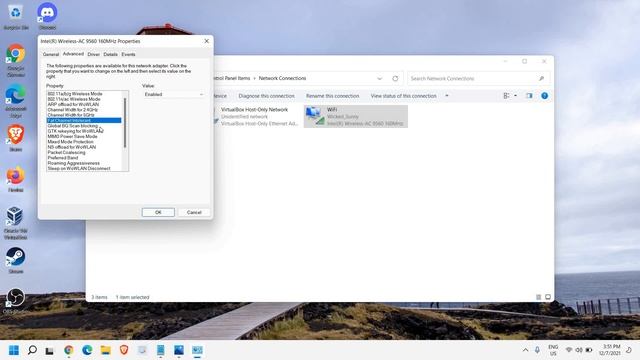Image resolution: width=640 pixels, height=360 pixels.
Task: Switch to the Details tab
Action: (x=110, y=54)
